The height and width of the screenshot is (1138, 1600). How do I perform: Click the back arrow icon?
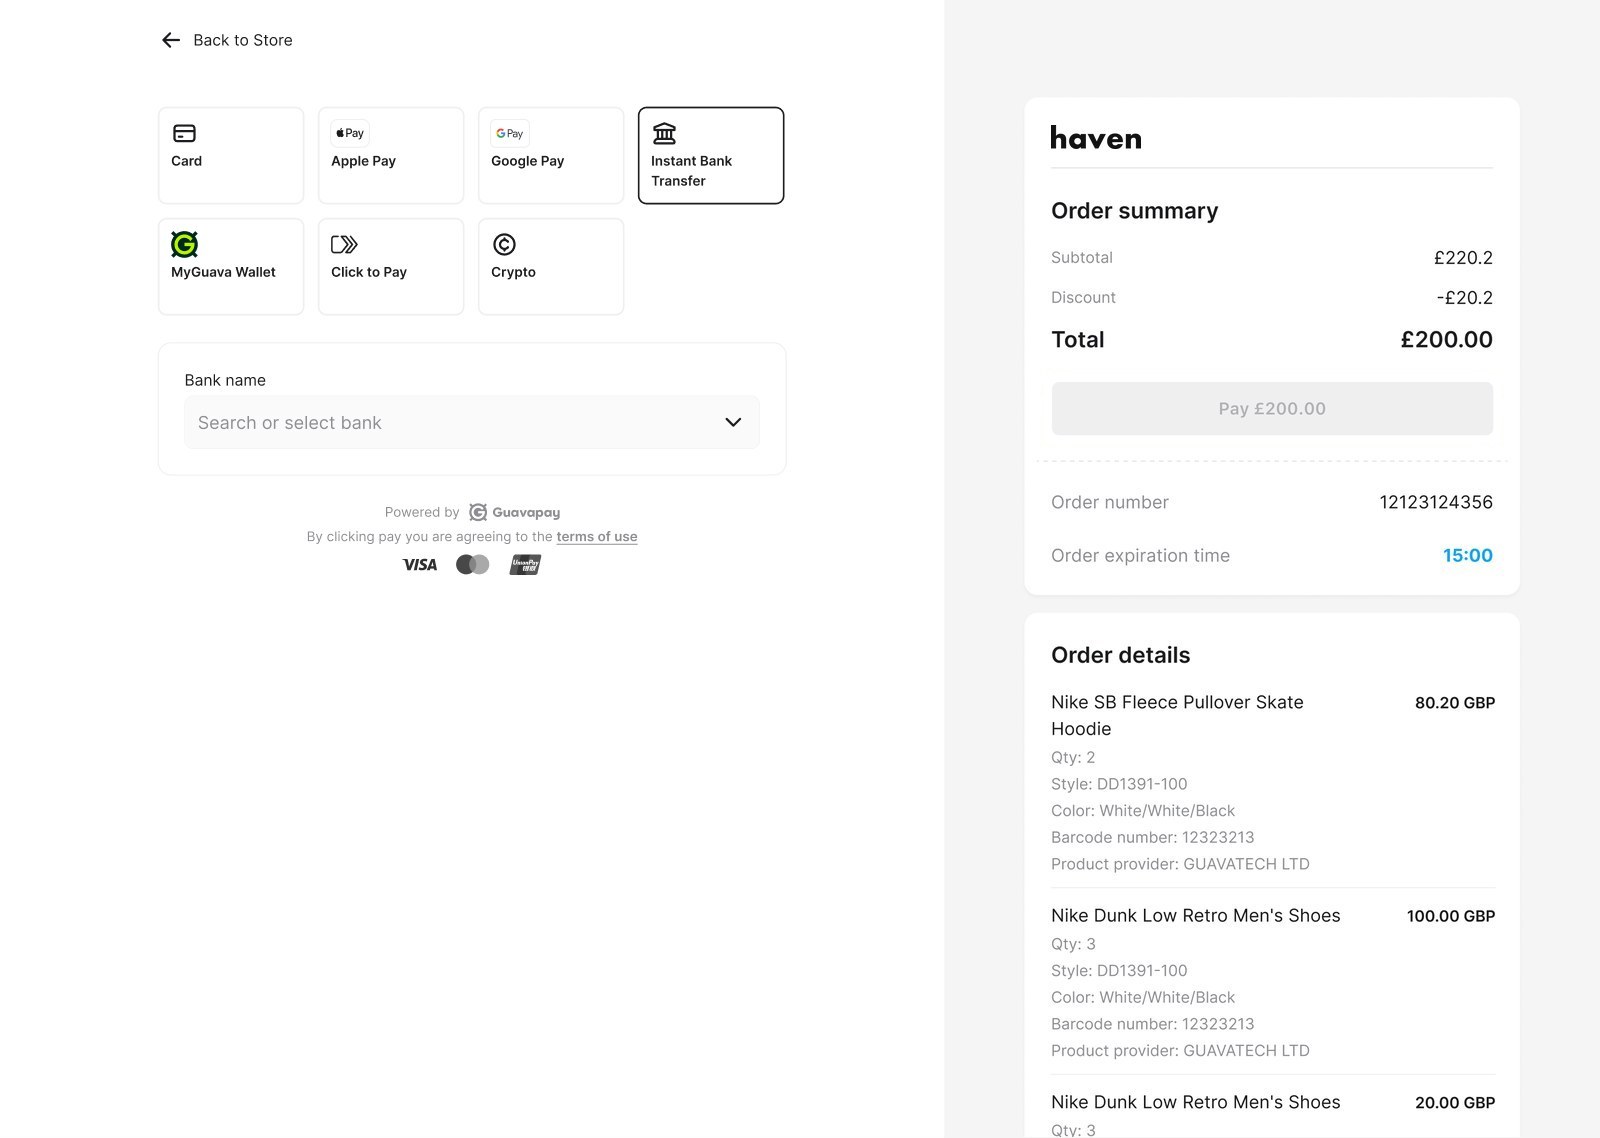[x=171, y=40]
